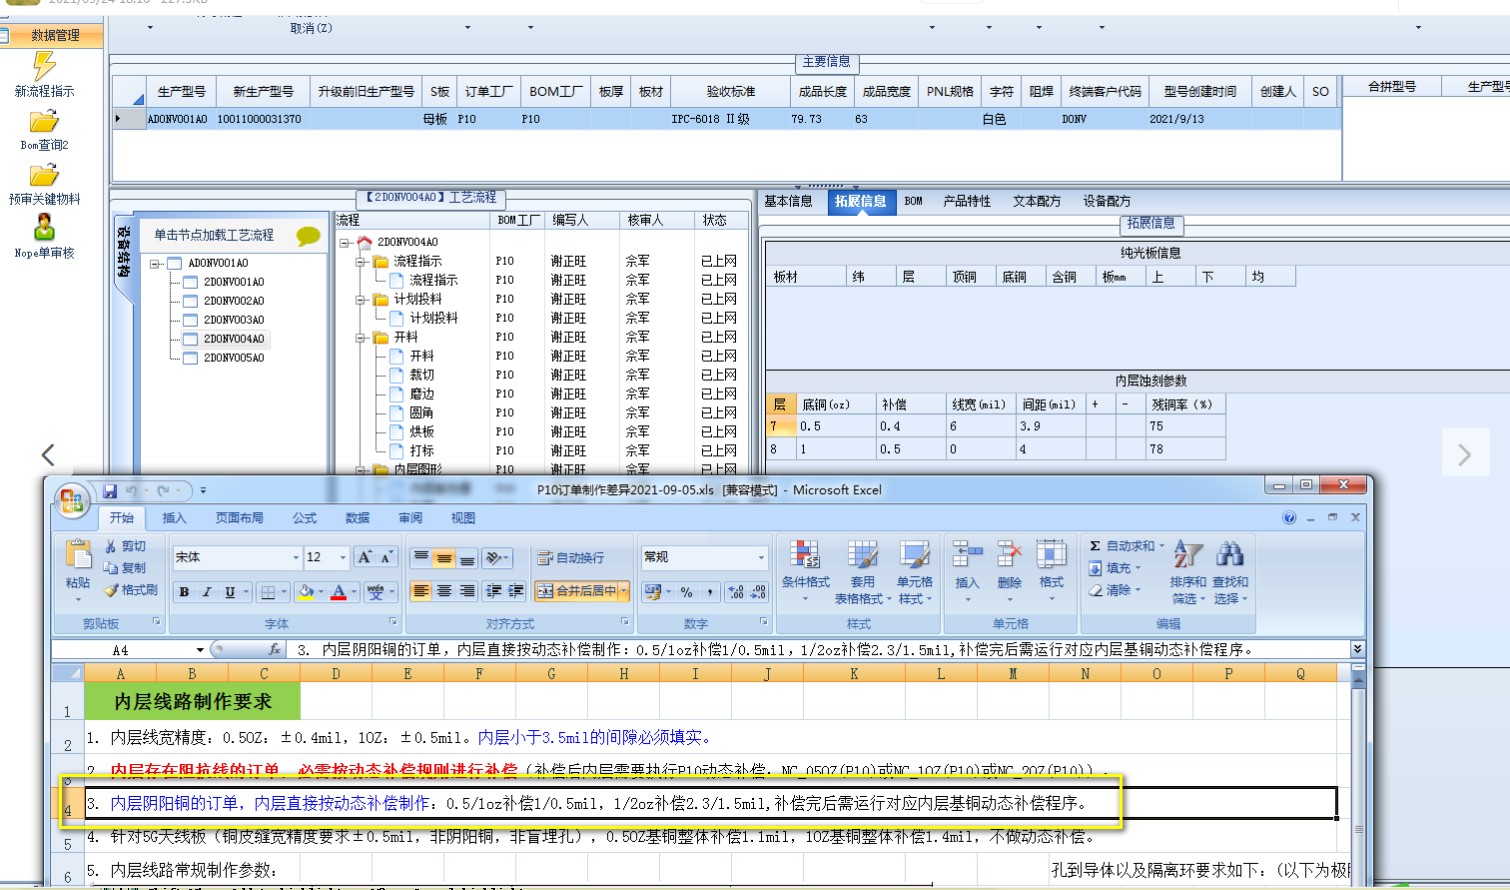Click the Conditional Formatting (条件格式) icon
The height and width of the screenshot is (890, 1510).
click(x=805, y=555)
